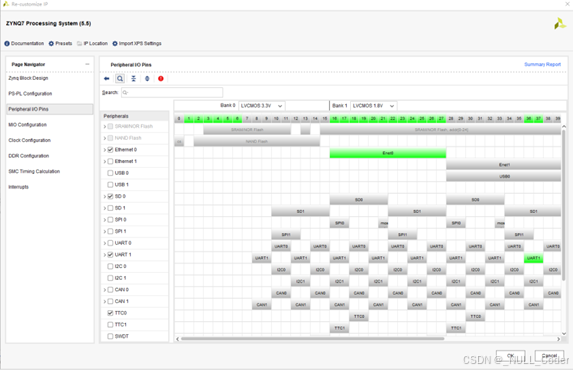Expand the CAN 0 tree node
Image resolution: width=573 pixels, height=371 pixels.
pyautogui.click(x=105, y=290)
